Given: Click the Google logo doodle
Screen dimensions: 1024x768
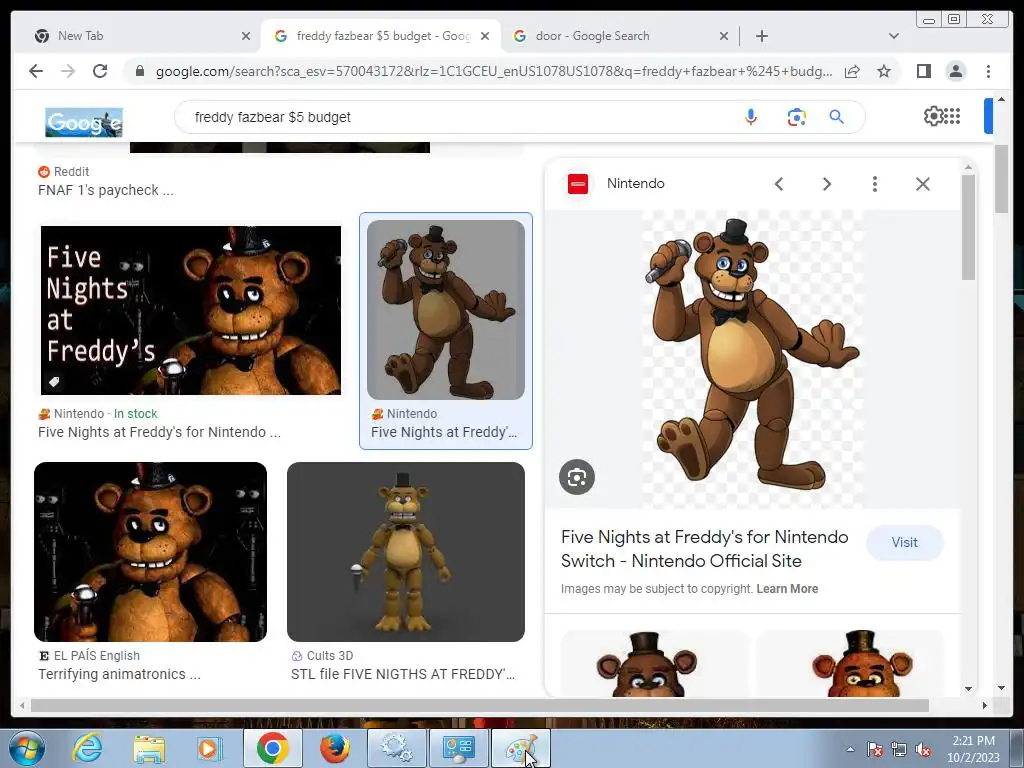Looking at the screenshot, I should [84, 122].
